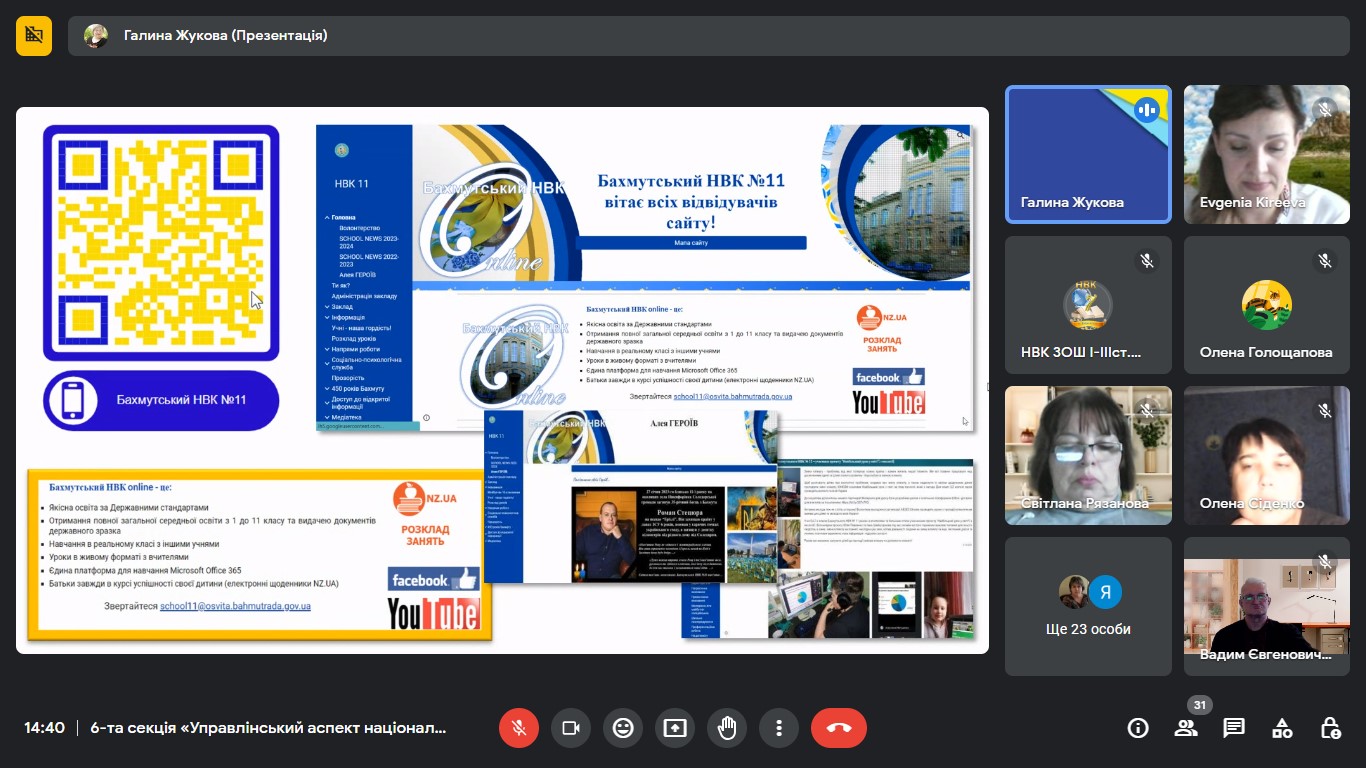This screenshot has height=768, width=1366.
Task: Click the present now screen-share button
Action: point(675,728)
